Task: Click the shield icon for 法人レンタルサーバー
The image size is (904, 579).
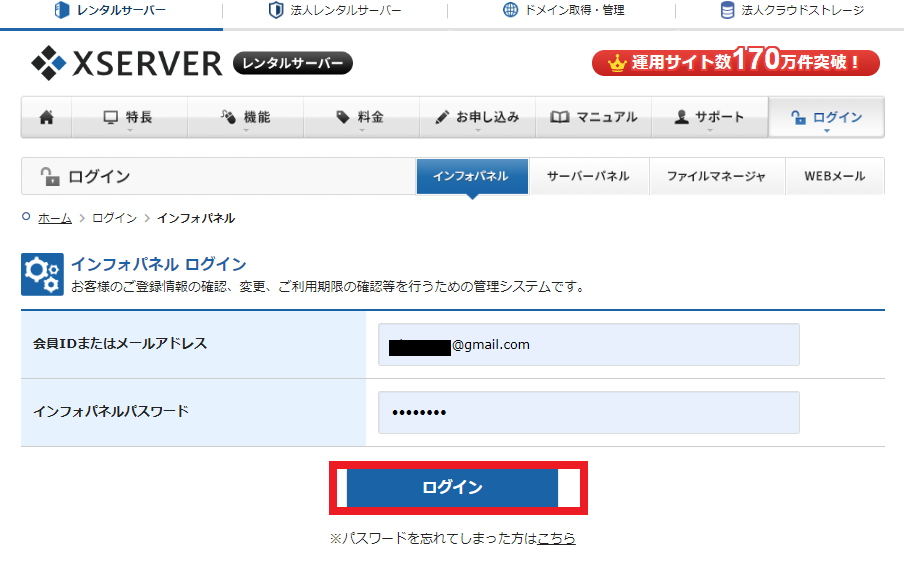Action: [276, 11]
